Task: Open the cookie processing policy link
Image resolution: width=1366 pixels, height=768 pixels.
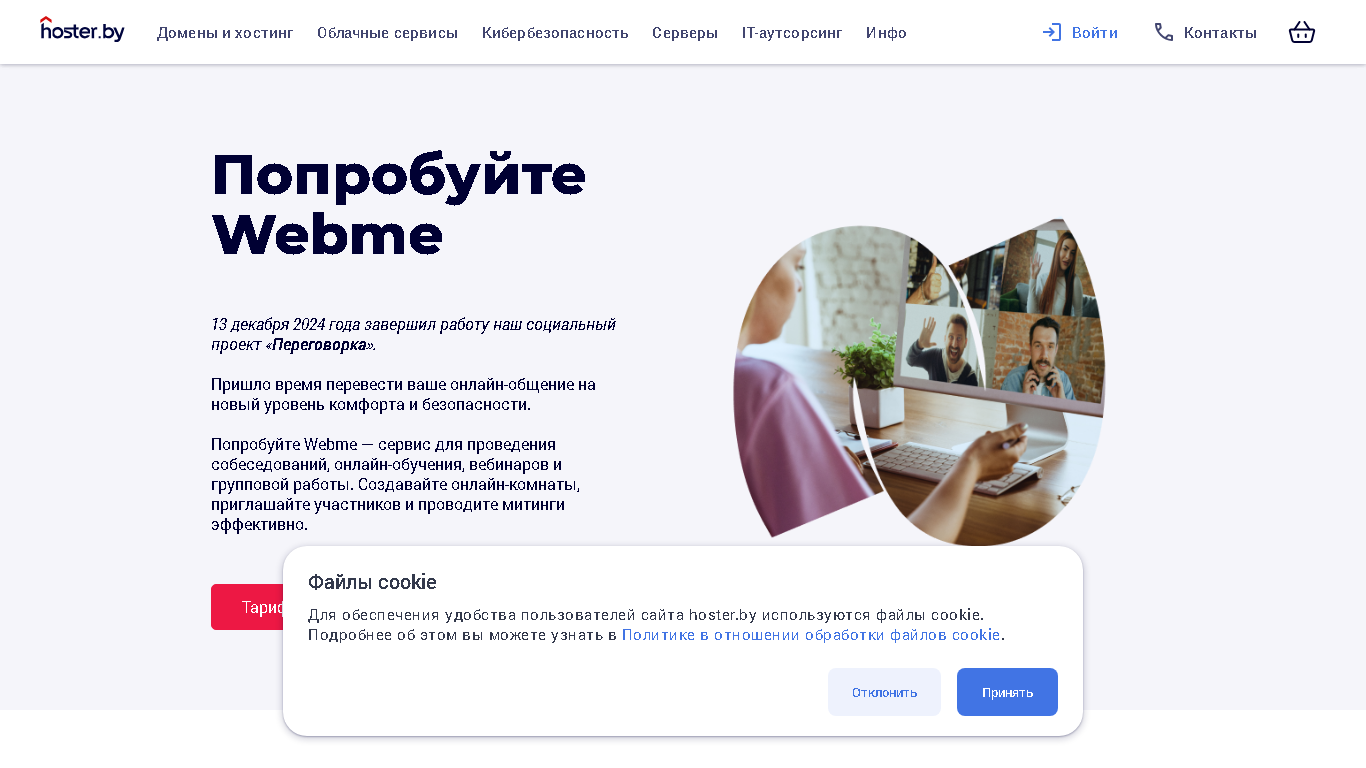Action: click(x=811, y=635)
